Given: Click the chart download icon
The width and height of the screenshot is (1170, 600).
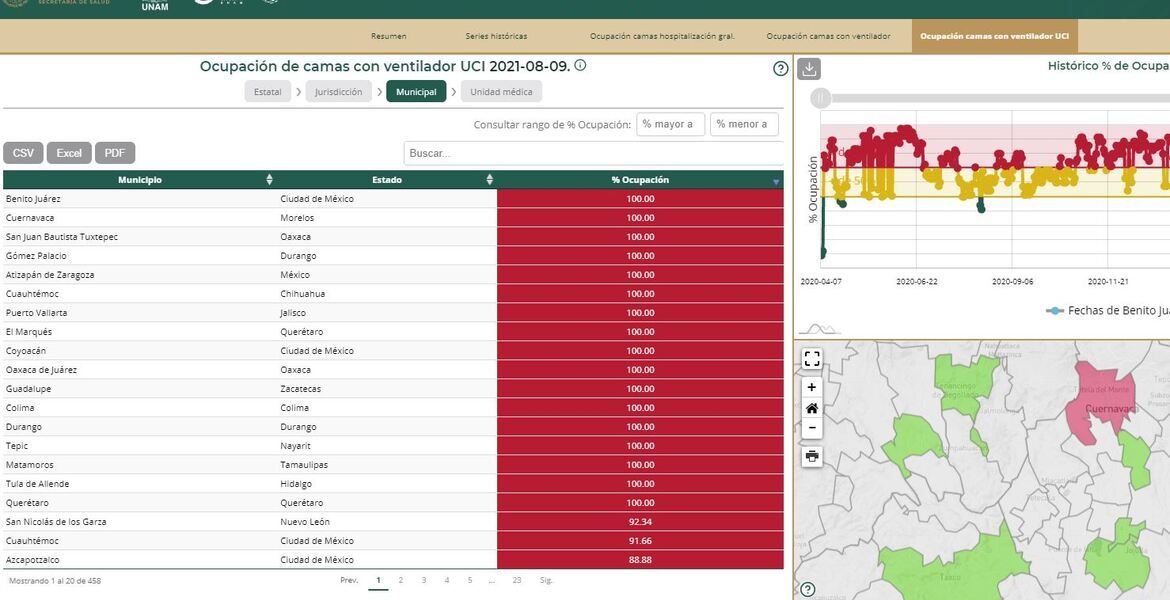Looking at the screenshot, I should pos(809,69).
